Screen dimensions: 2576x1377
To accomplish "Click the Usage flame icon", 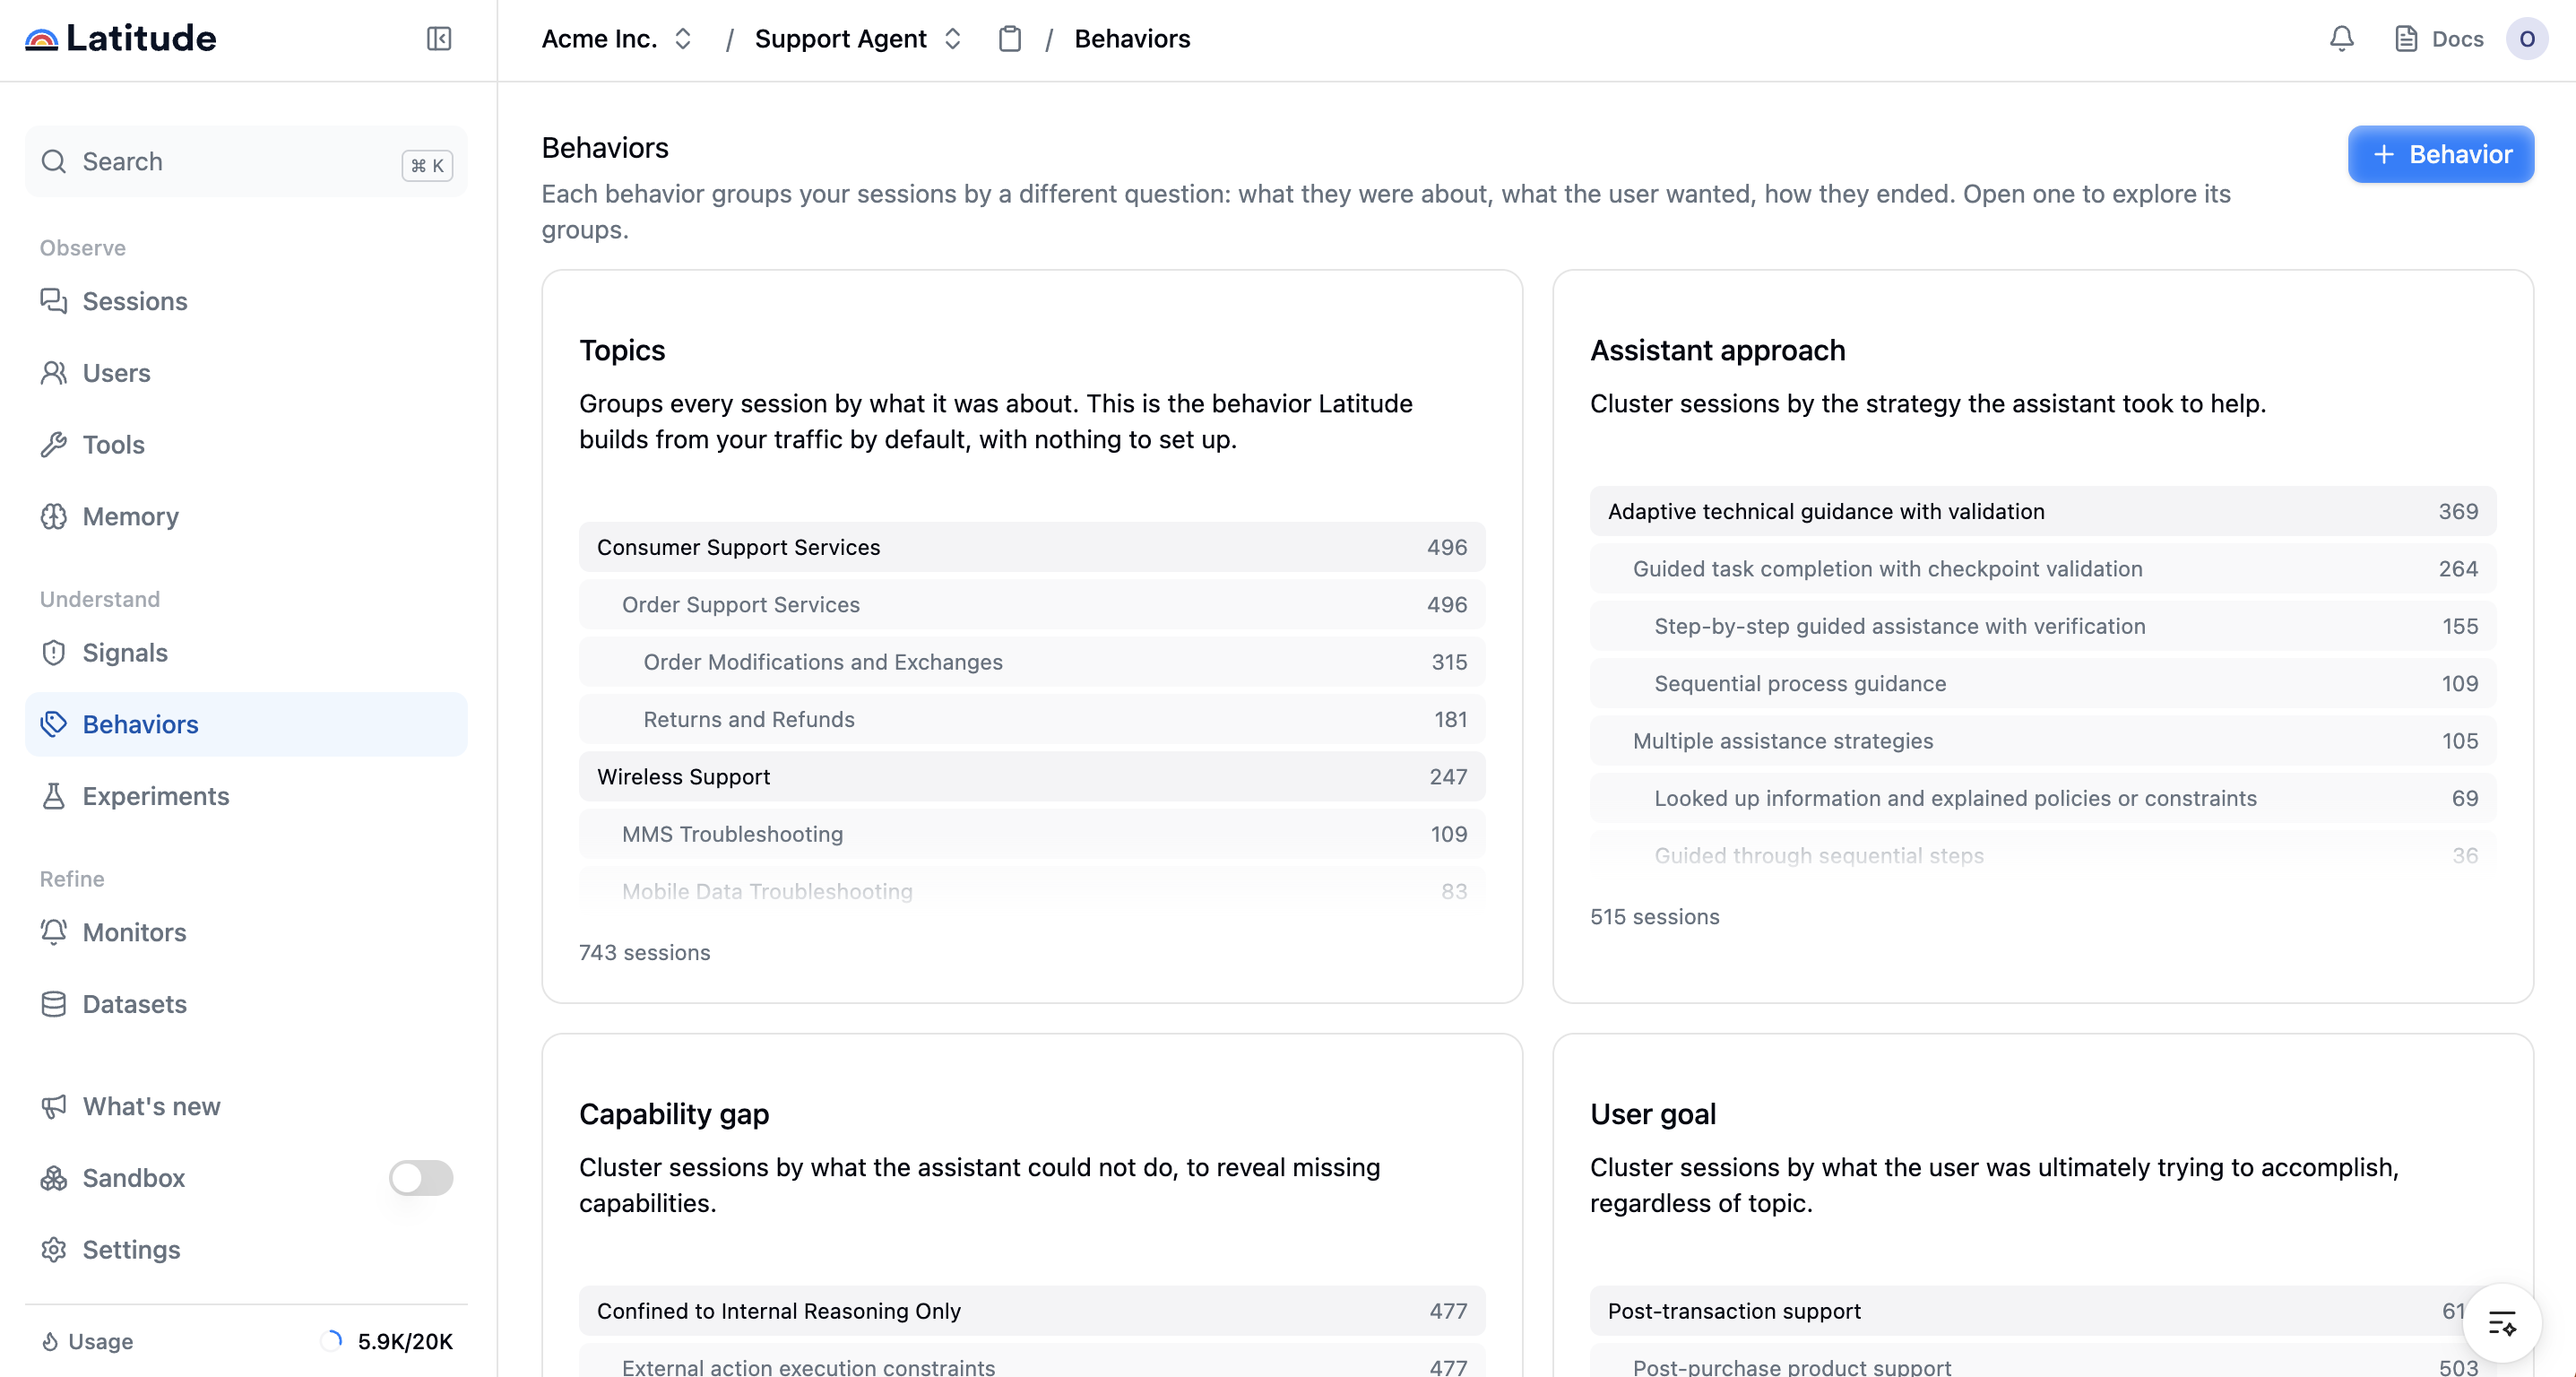I will coord(50,1342).
